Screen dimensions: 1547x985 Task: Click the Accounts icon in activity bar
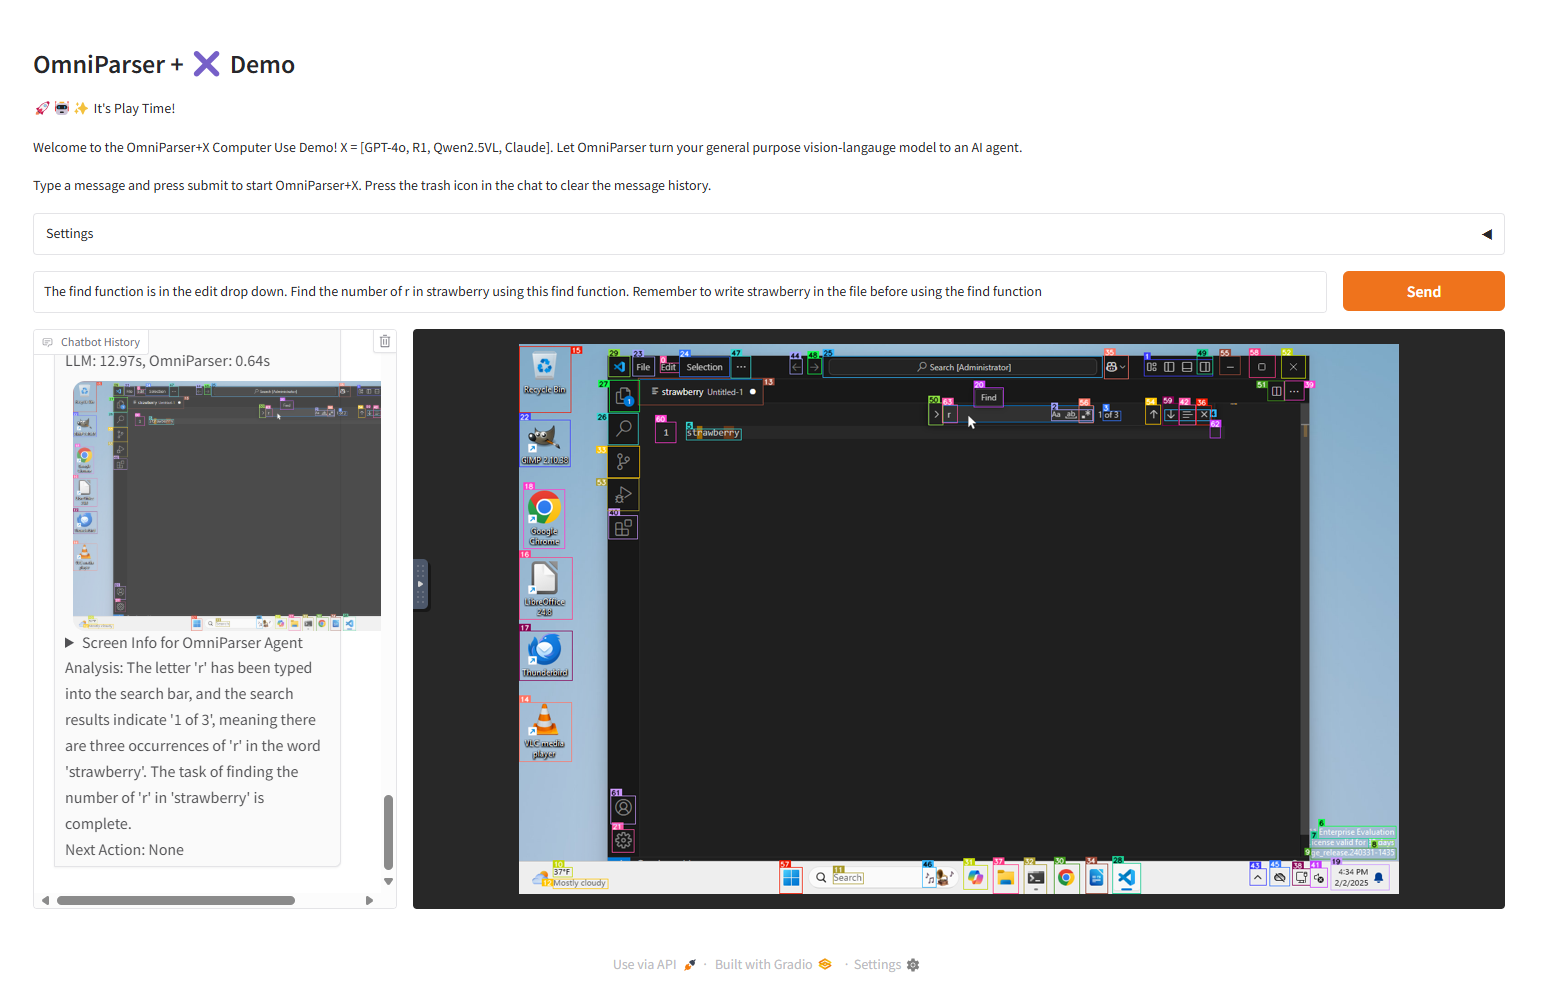tap(623, 808)
